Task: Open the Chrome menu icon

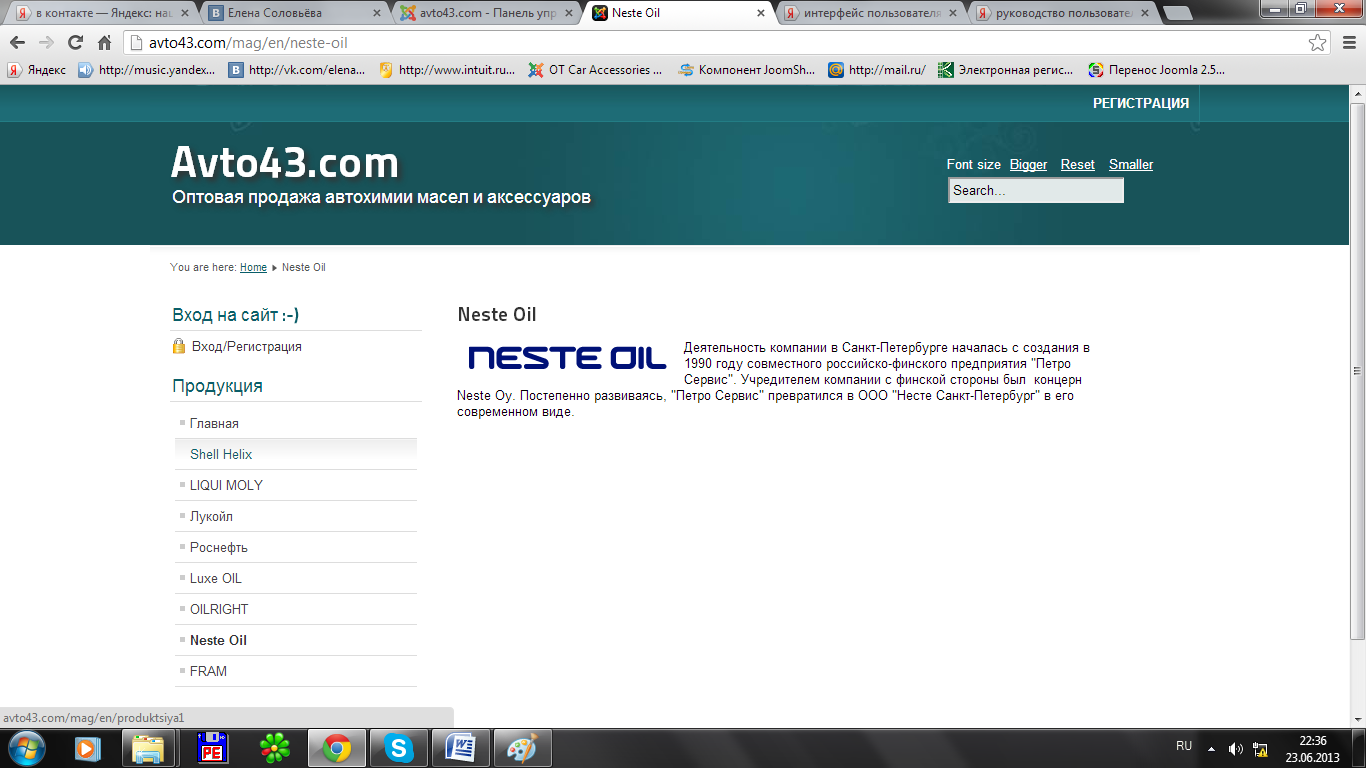Action: [x=1348, y=43]
